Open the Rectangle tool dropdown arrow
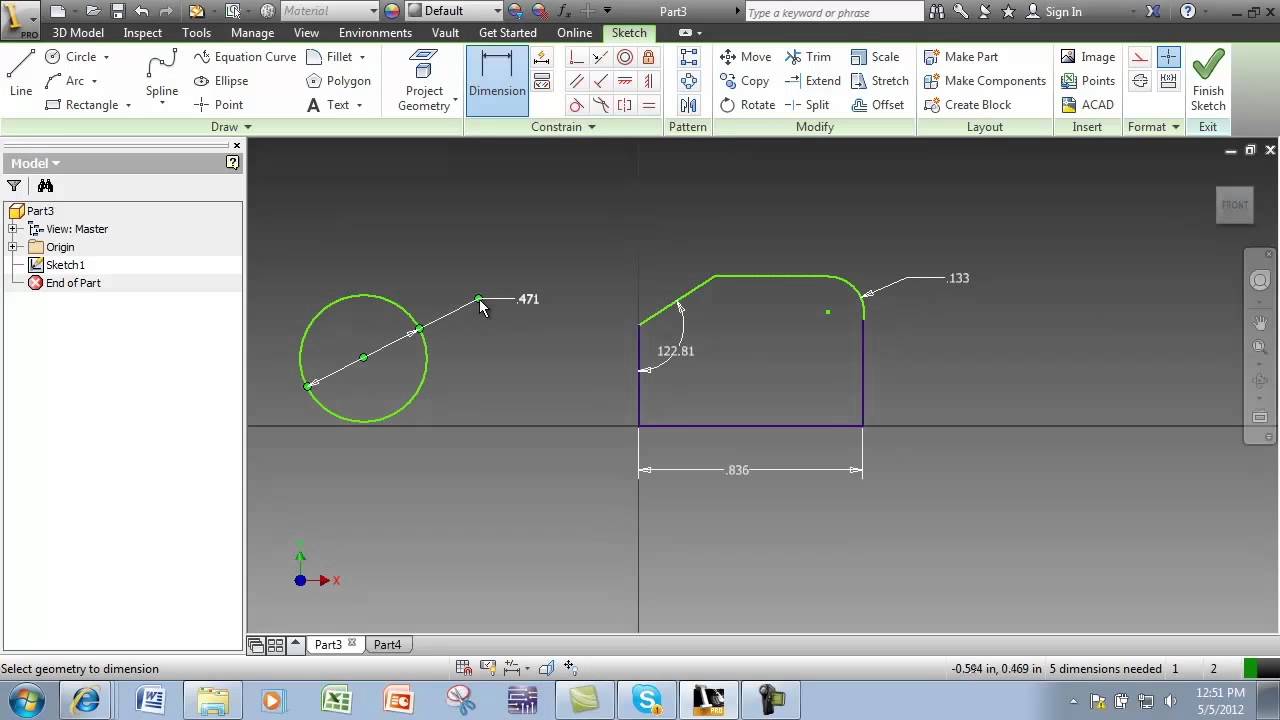This screenshot has width=1280, height=720. coord(128,105)
